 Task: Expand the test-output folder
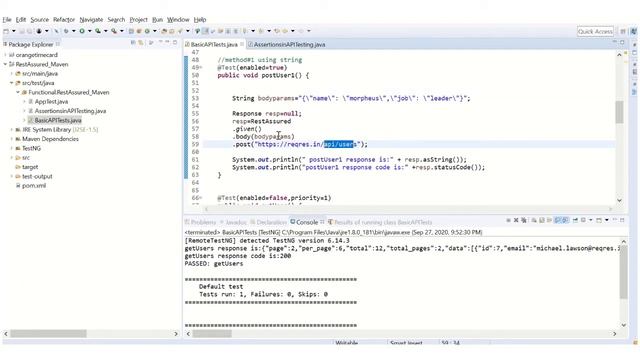(11, 176)
